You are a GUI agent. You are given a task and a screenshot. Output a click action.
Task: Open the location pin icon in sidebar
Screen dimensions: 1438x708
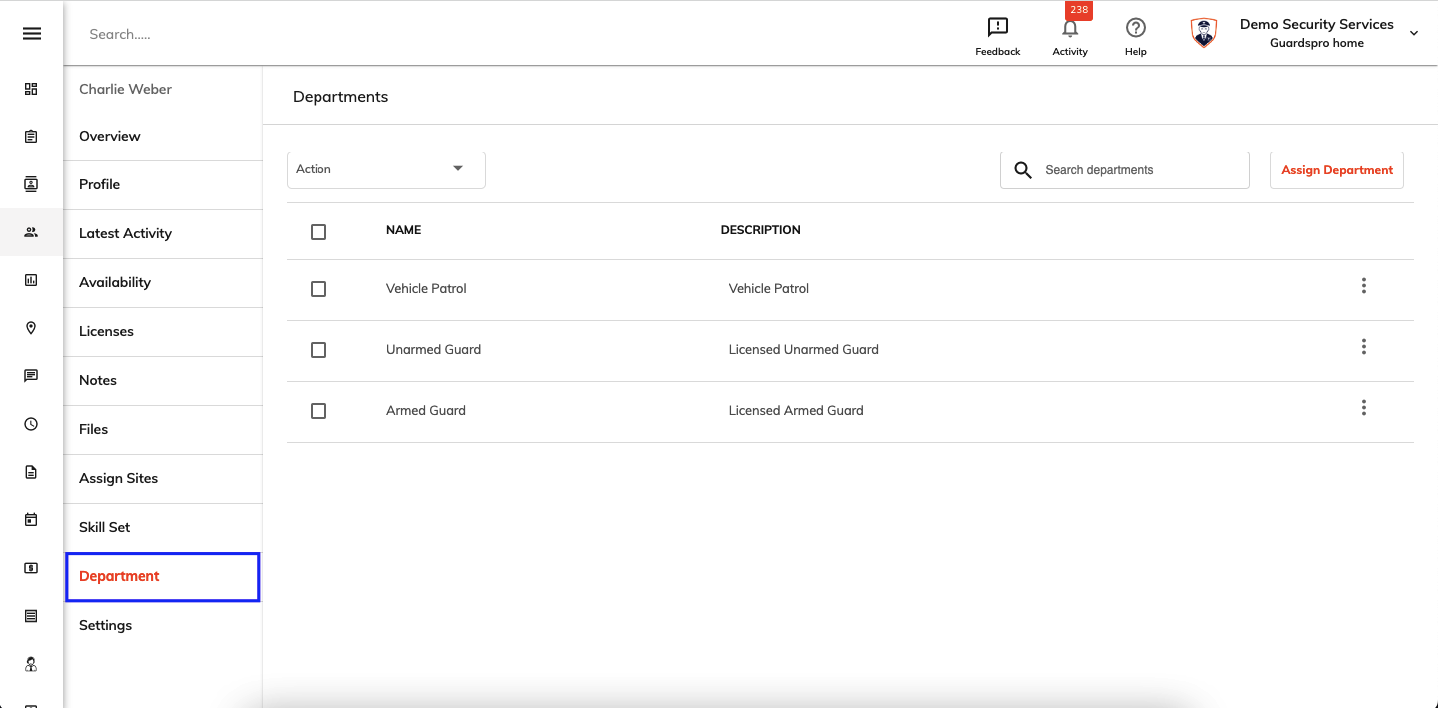(31, 328)
